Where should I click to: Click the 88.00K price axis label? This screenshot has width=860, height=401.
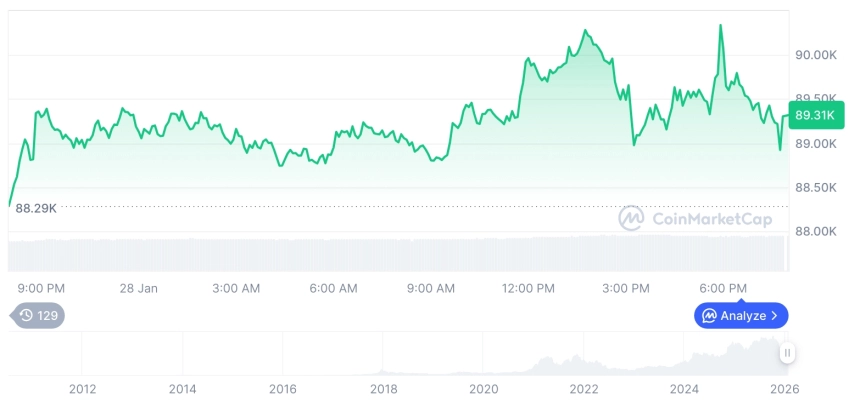pyautogui.click(x=815, y=231)
